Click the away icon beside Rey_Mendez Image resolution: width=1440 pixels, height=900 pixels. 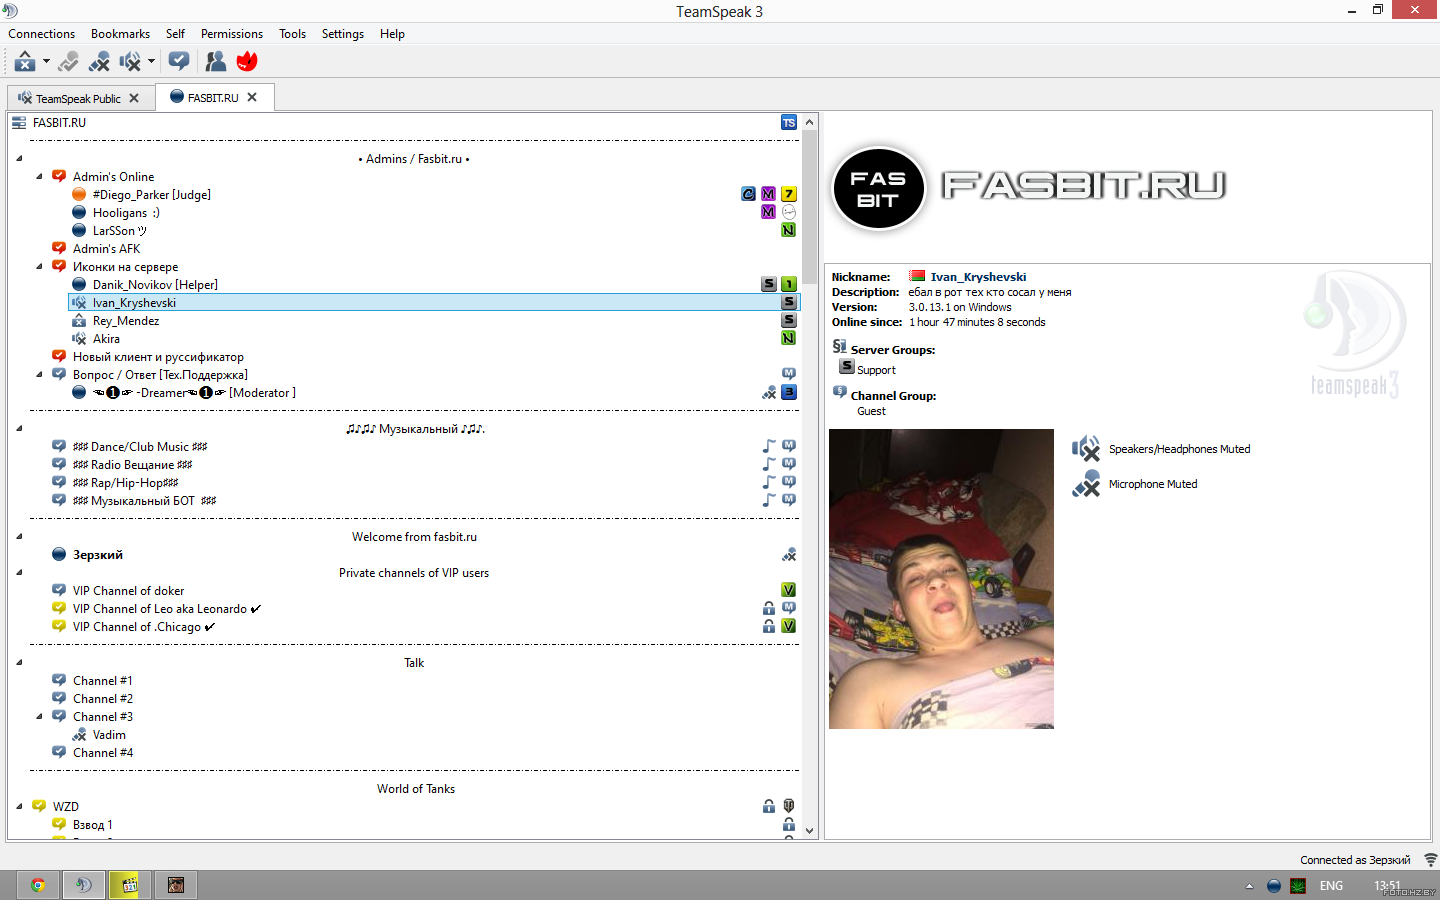pyautogui.click(x=79, y=321)
